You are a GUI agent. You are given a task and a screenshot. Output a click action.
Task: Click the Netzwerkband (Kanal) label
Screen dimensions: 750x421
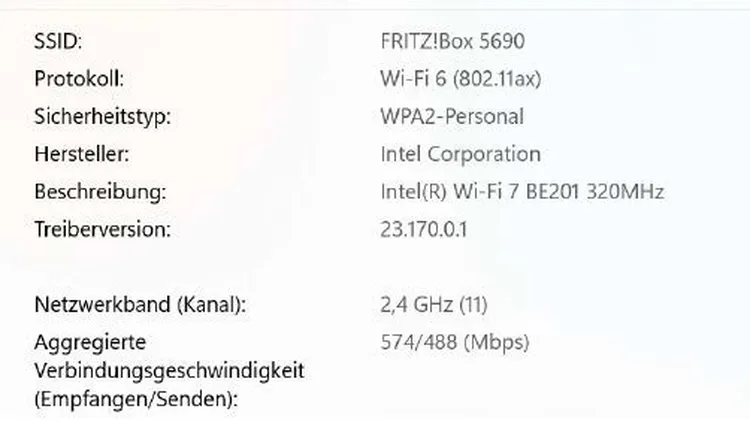point(139,304)
